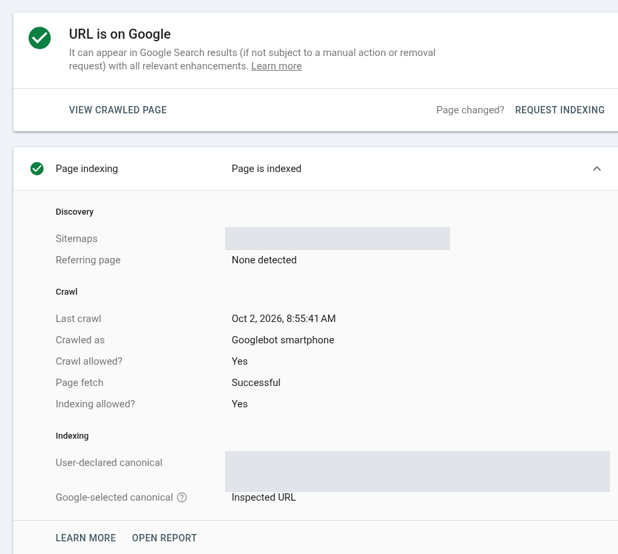The height and width of the screenshot is (554, 618).
Task: Open help icon beside Google-selected canonical
Action: coord(182,497)
